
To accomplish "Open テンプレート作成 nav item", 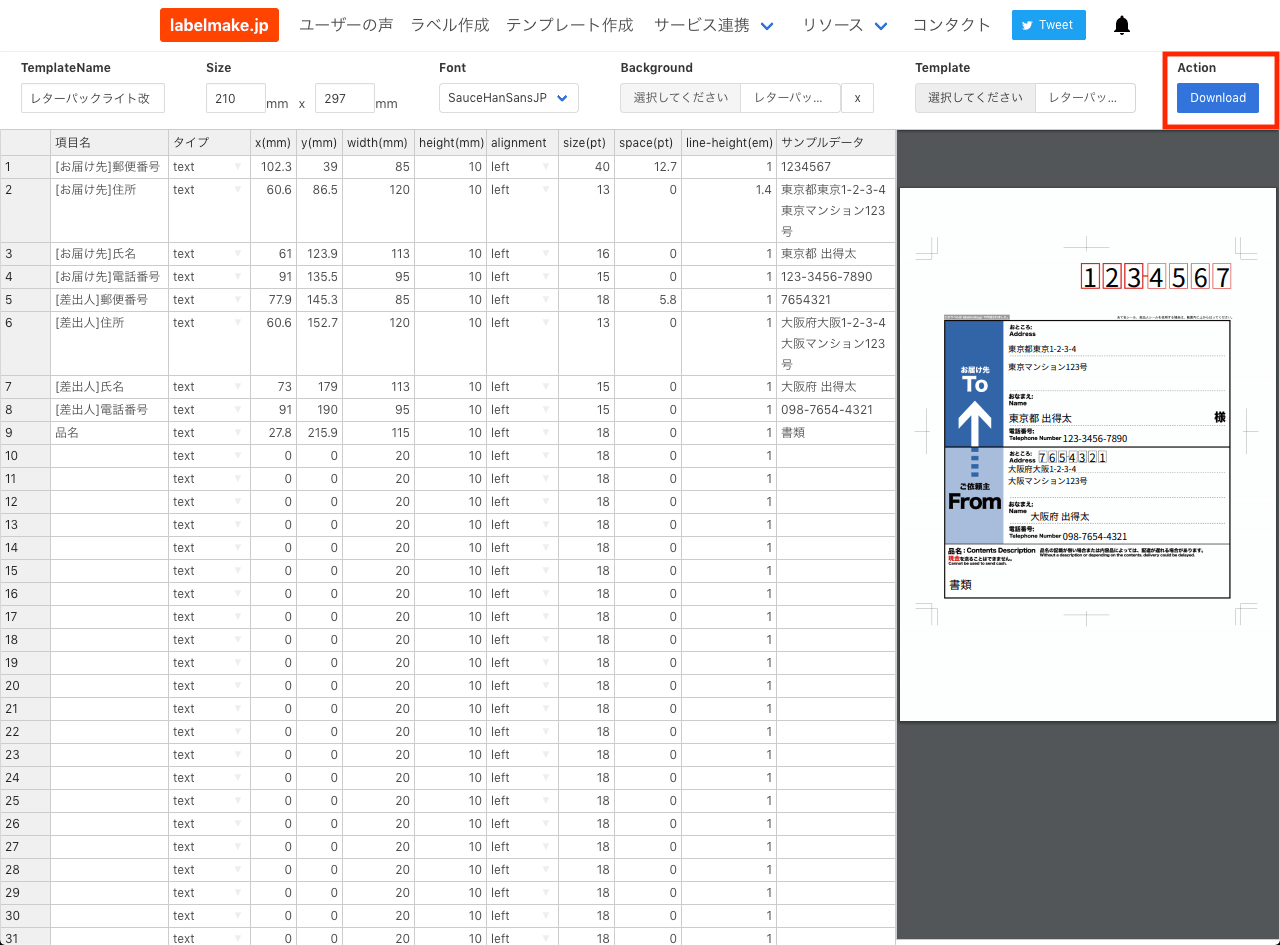I will coord(570,26).
